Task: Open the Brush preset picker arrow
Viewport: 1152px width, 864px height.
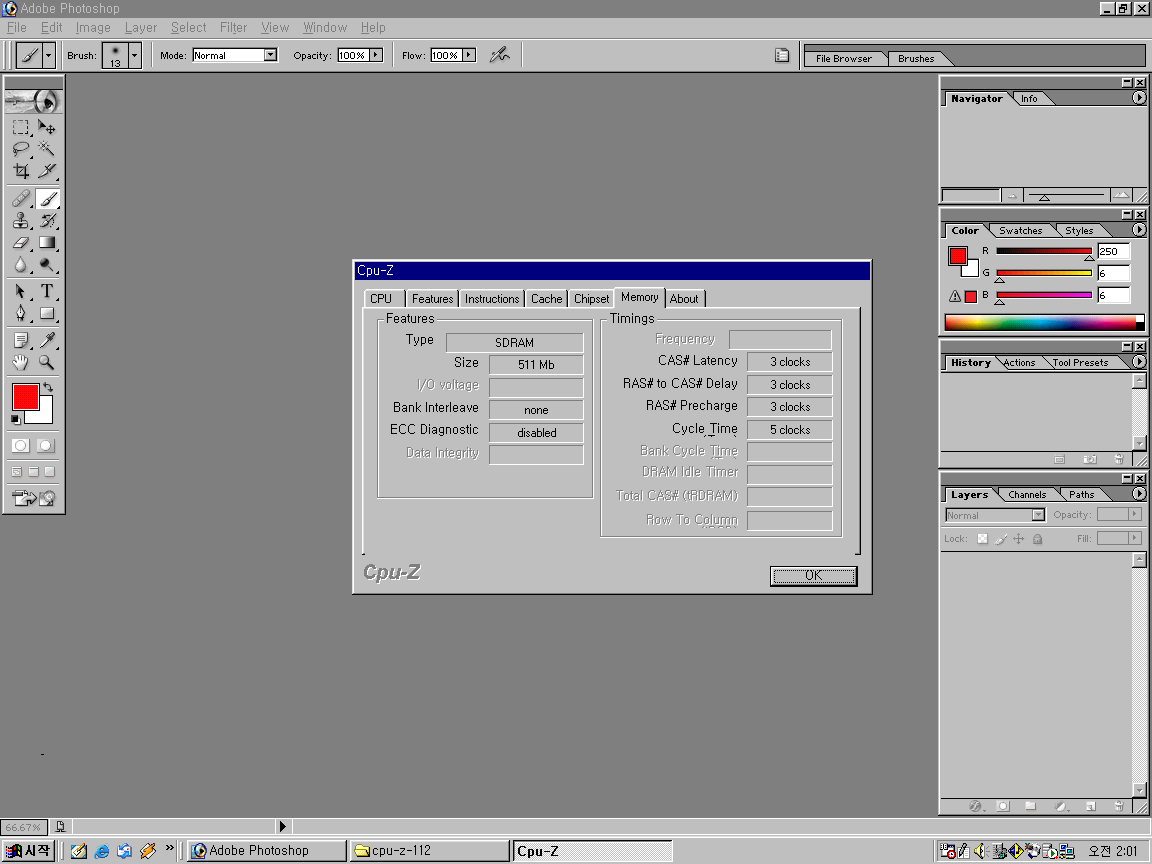Action: click(134, 55)
